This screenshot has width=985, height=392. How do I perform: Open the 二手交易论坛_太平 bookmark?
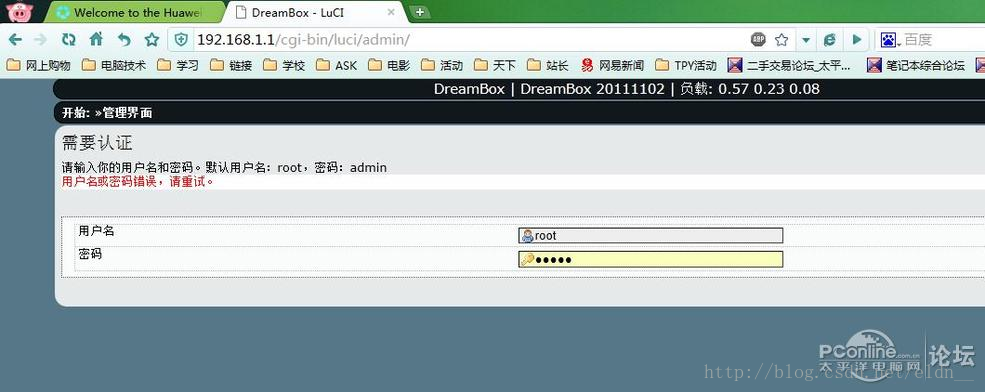click(x=790, y=65)
